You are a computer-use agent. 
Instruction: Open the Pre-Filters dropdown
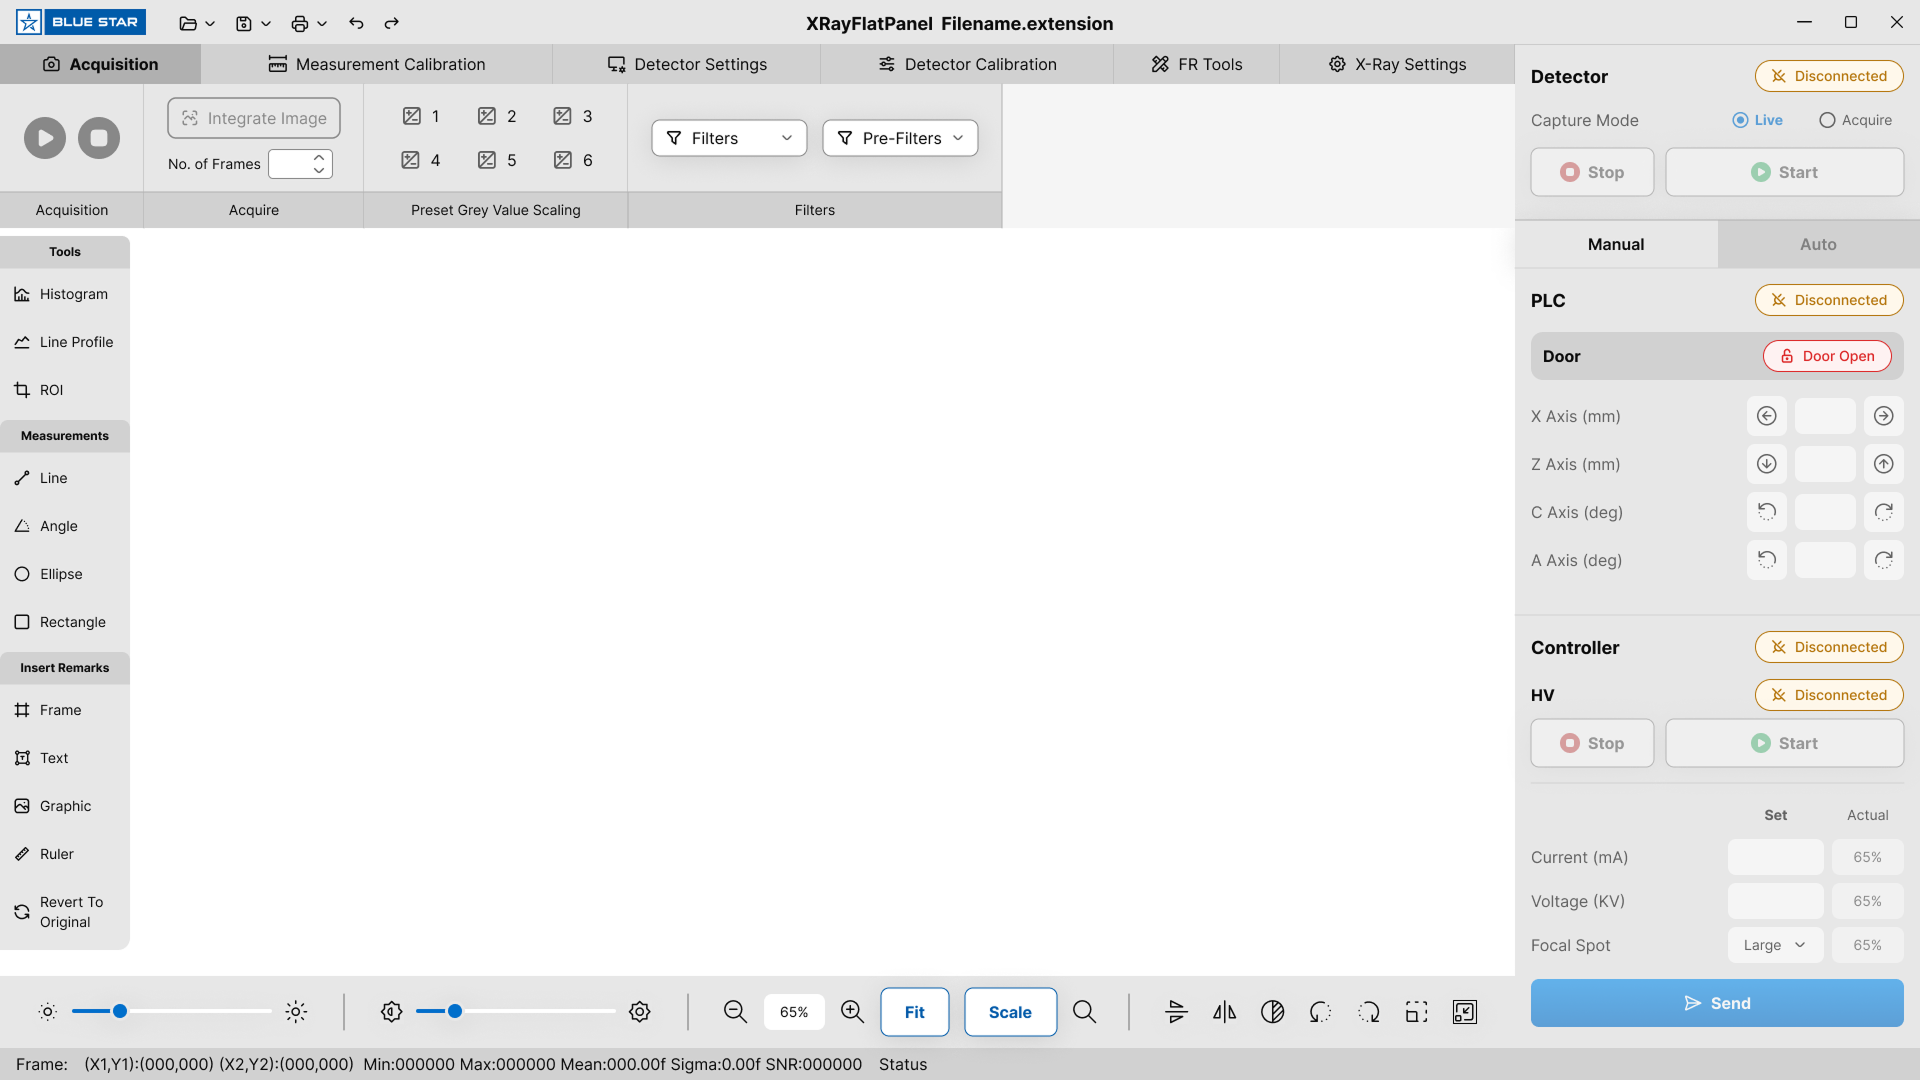pos(900,138)
